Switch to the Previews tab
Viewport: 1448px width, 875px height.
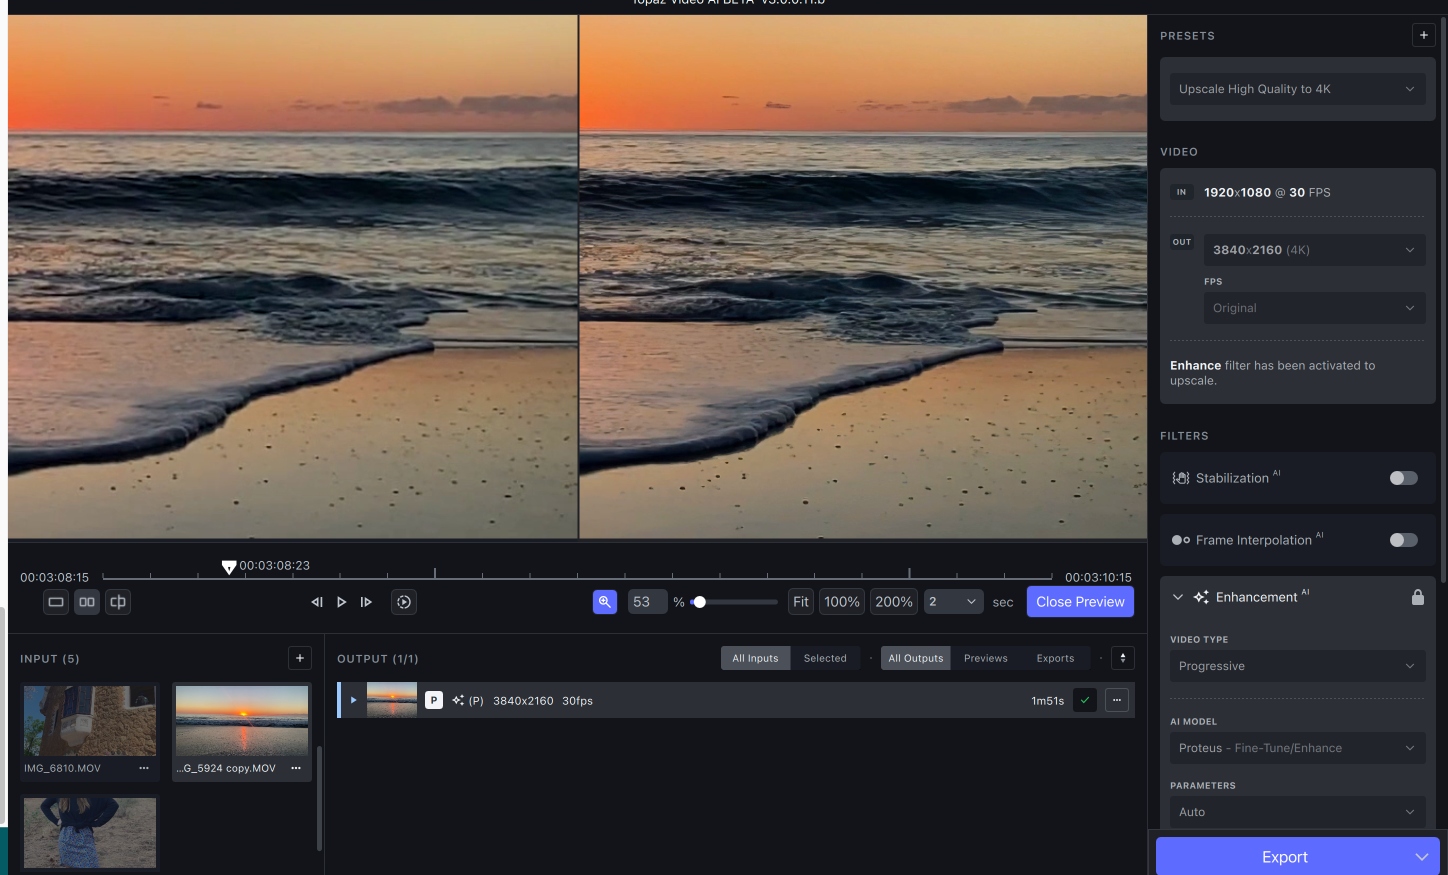pos(986,658)
